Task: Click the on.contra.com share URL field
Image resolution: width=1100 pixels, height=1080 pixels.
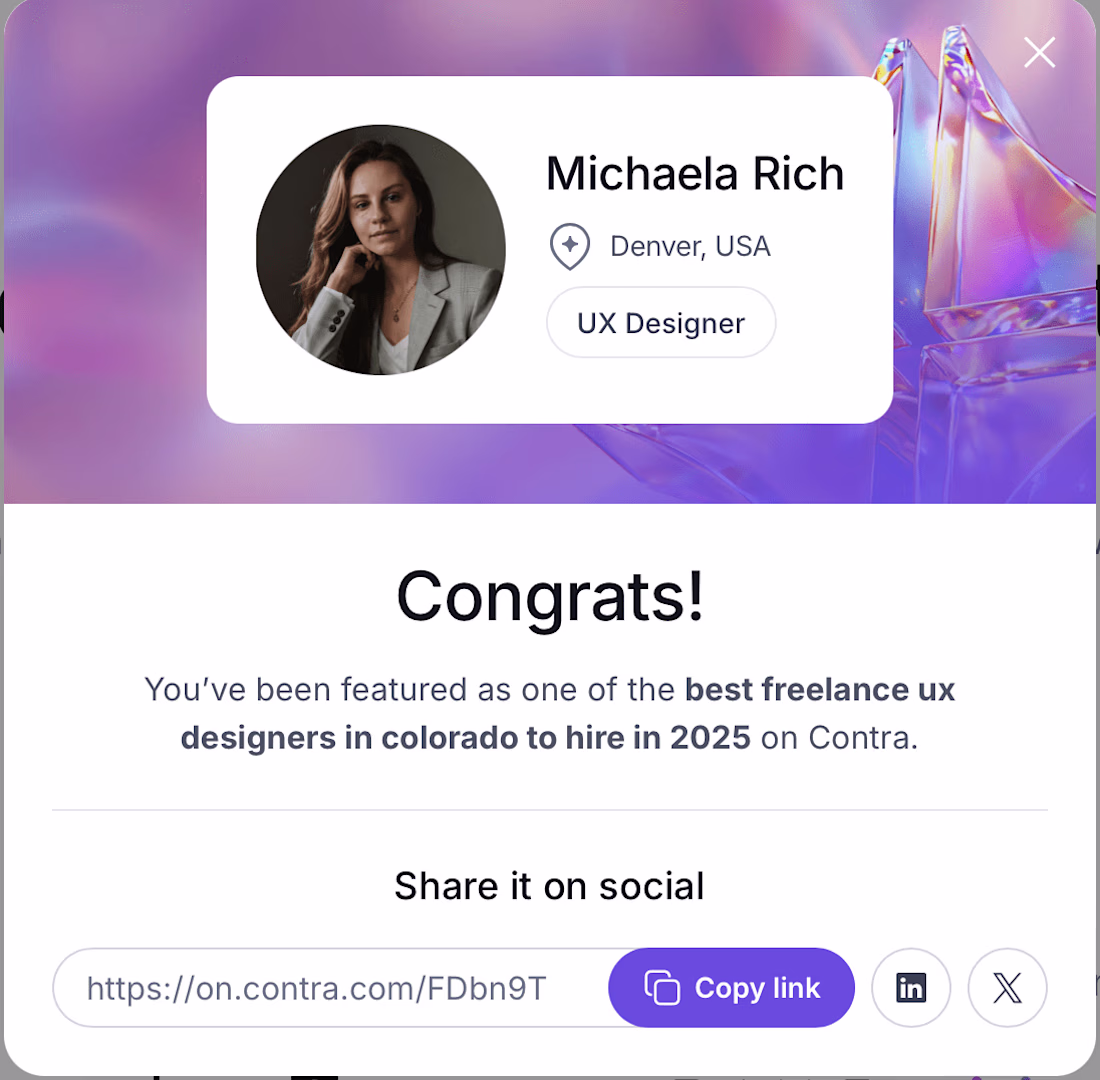Action: [x=316, y=988]
